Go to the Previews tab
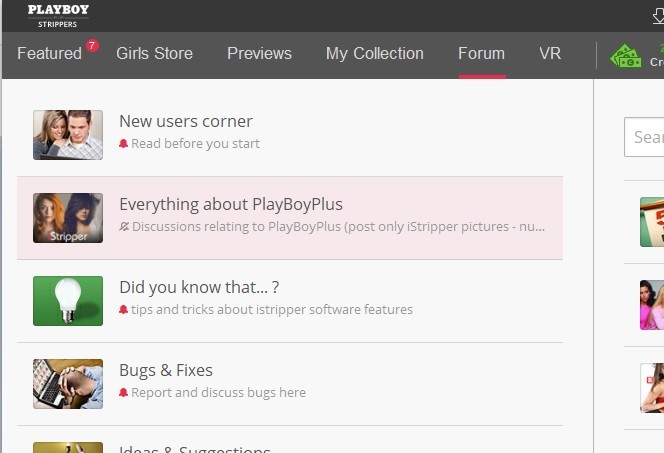The height and width of the screenshot is (453, 664). (259, 54)
